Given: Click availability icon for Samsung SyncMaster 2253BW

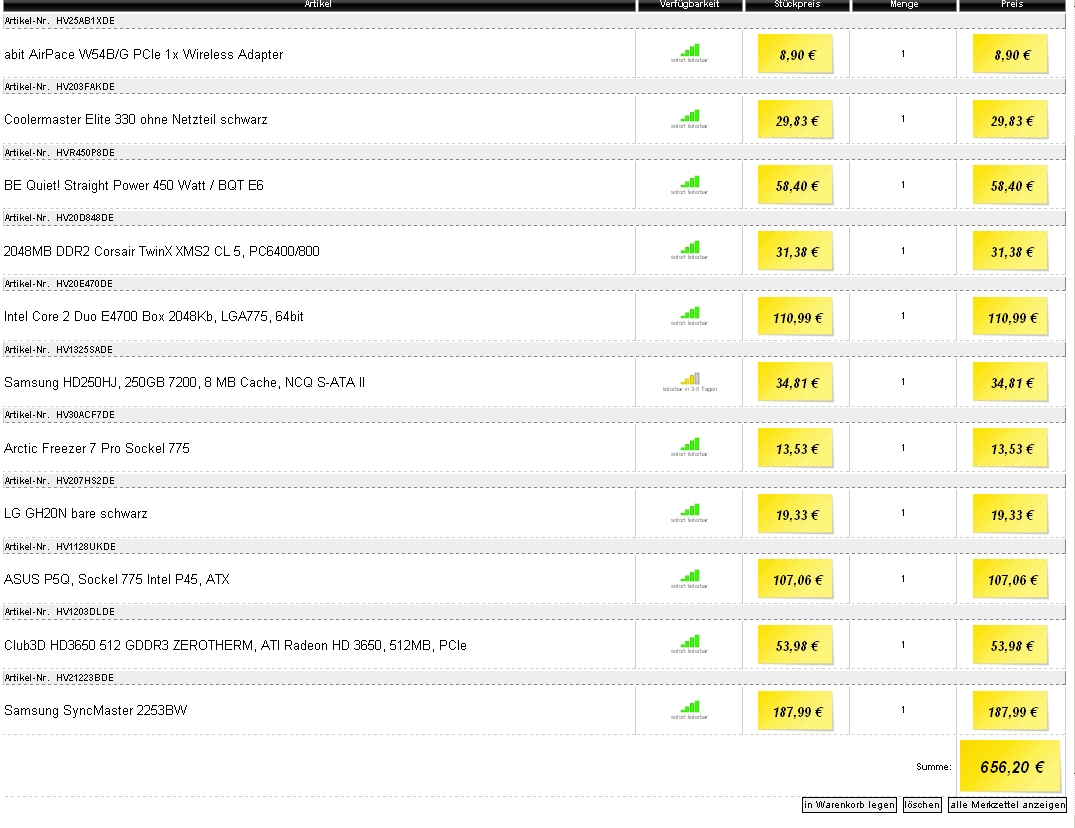Looking at the screenshot, I should point(690,709).
